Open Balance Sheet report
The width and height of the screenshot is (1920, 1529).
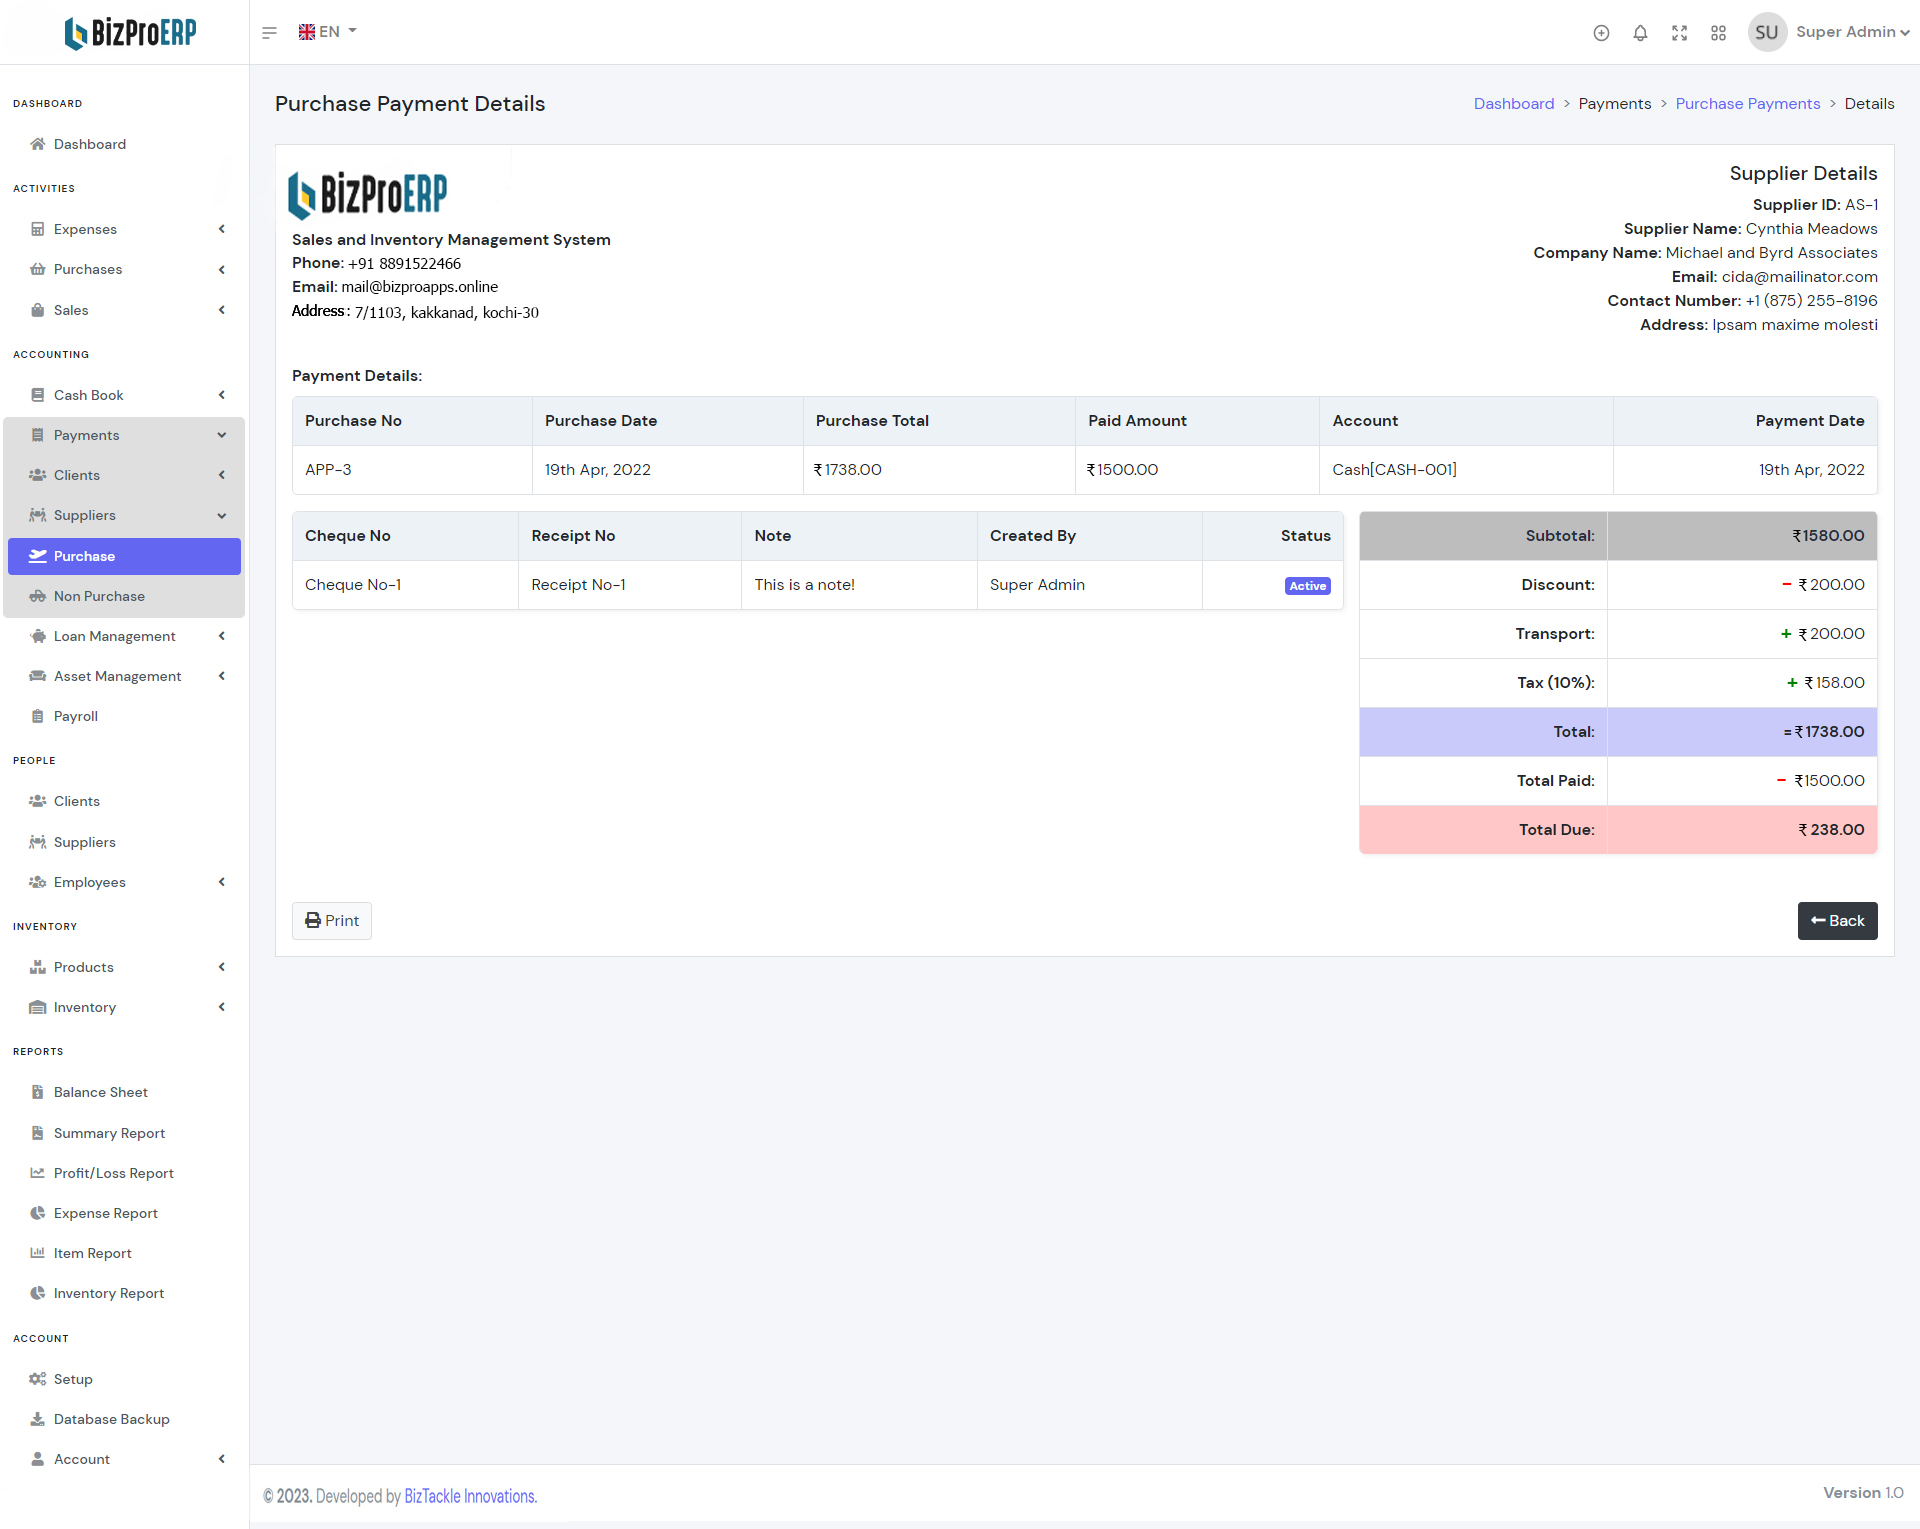pyautogui.click(x=100, y=1092)
